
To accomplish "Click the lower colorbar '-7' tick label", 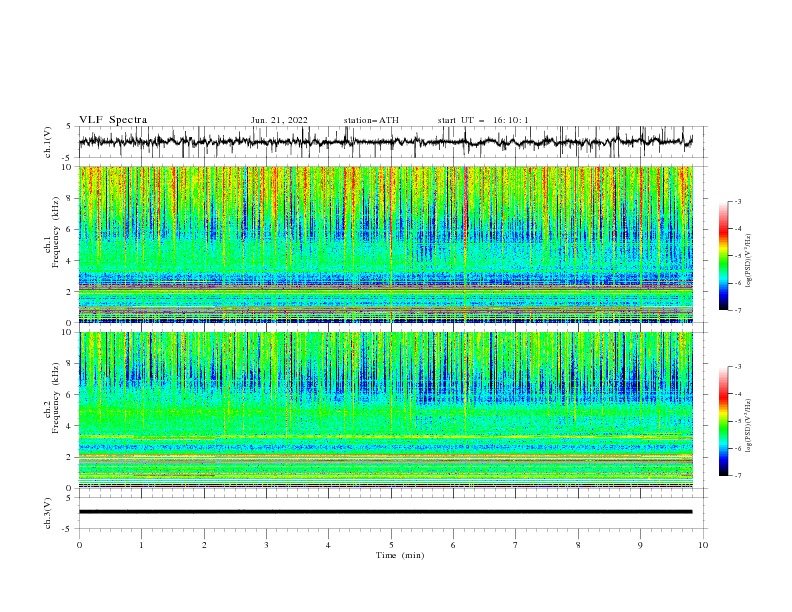I will click(737, 475).
